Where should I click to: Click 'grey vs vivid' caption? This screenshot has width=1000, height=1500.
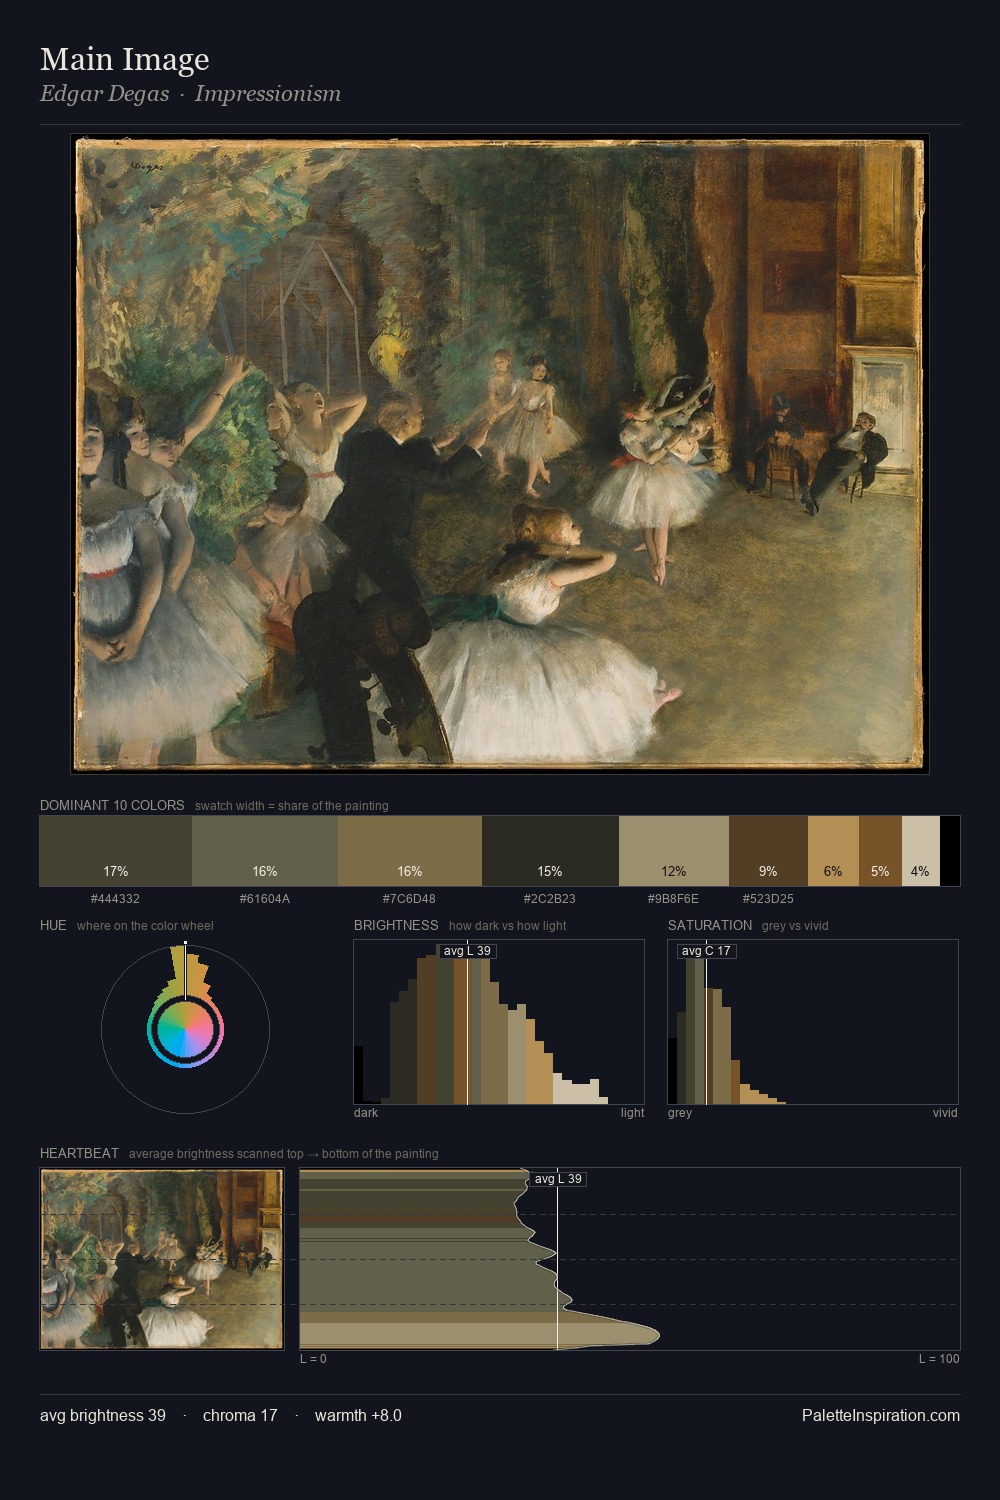coord(795,926)
